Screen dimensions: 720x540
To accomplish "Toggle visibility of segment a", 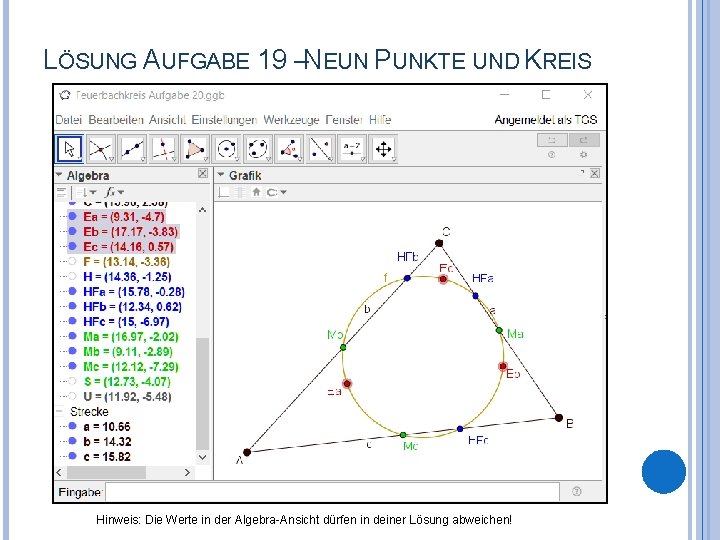I will coord(72,426).
